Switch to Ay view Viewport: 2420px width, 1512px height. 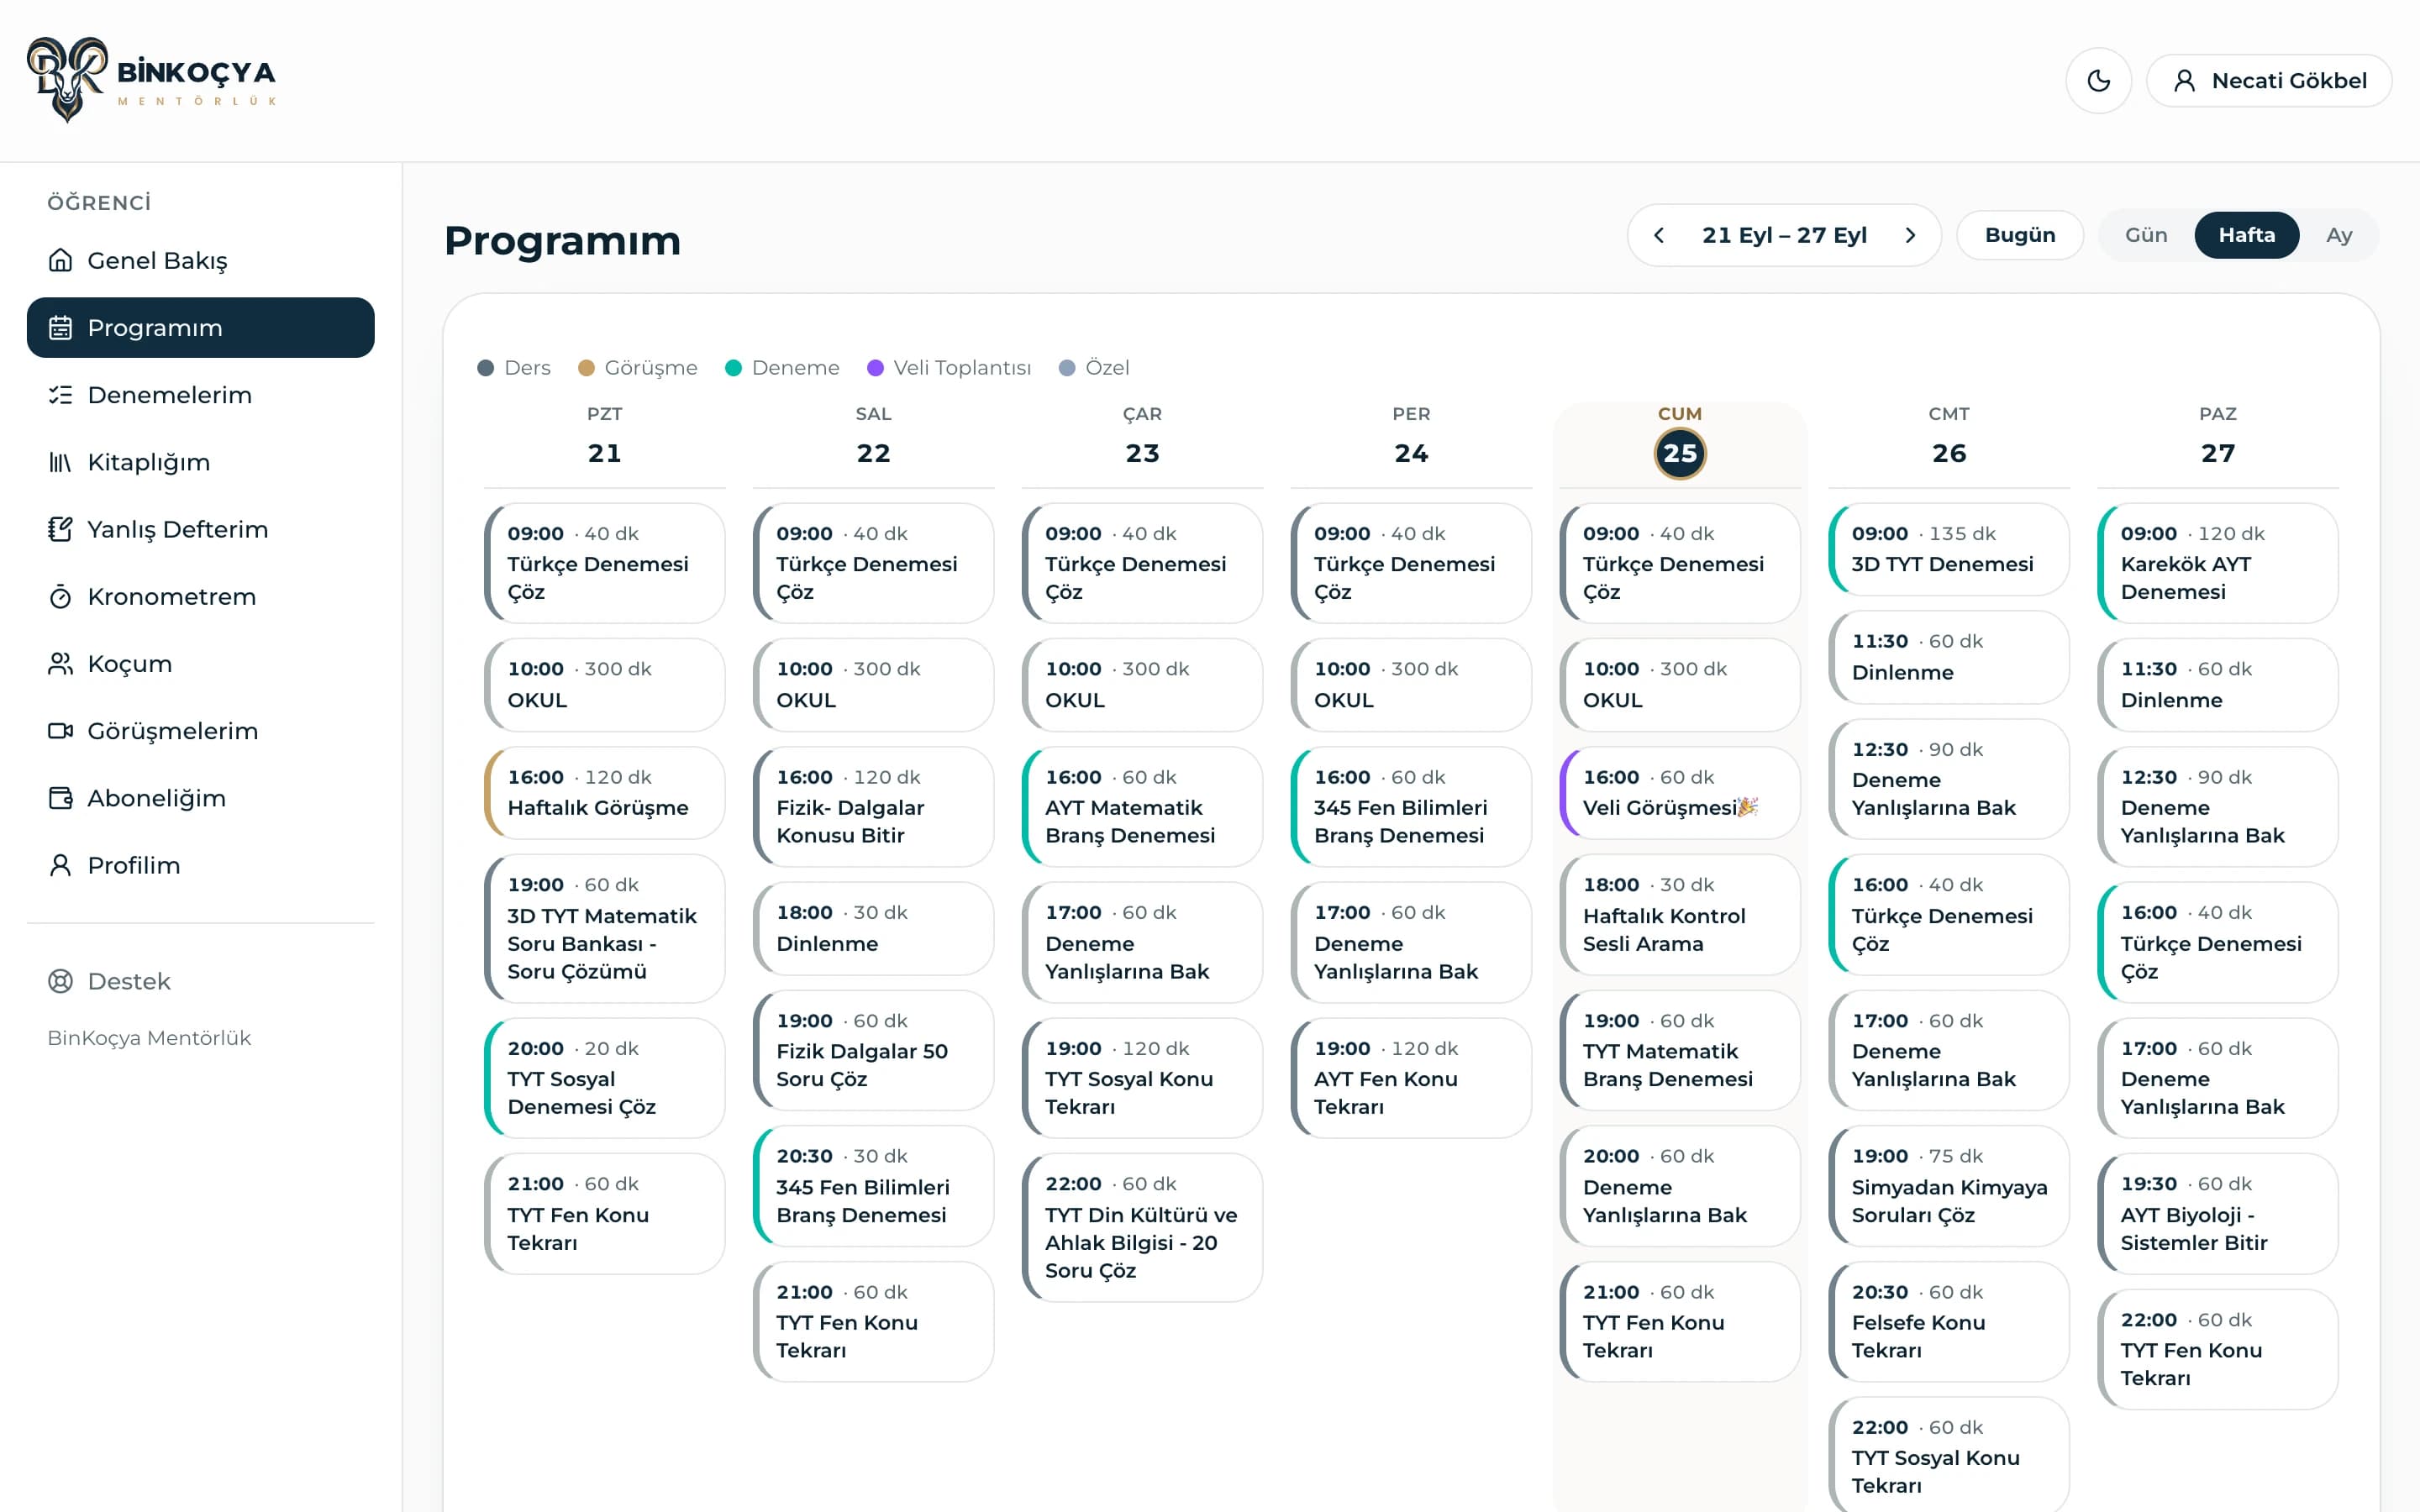point(2338,235)
